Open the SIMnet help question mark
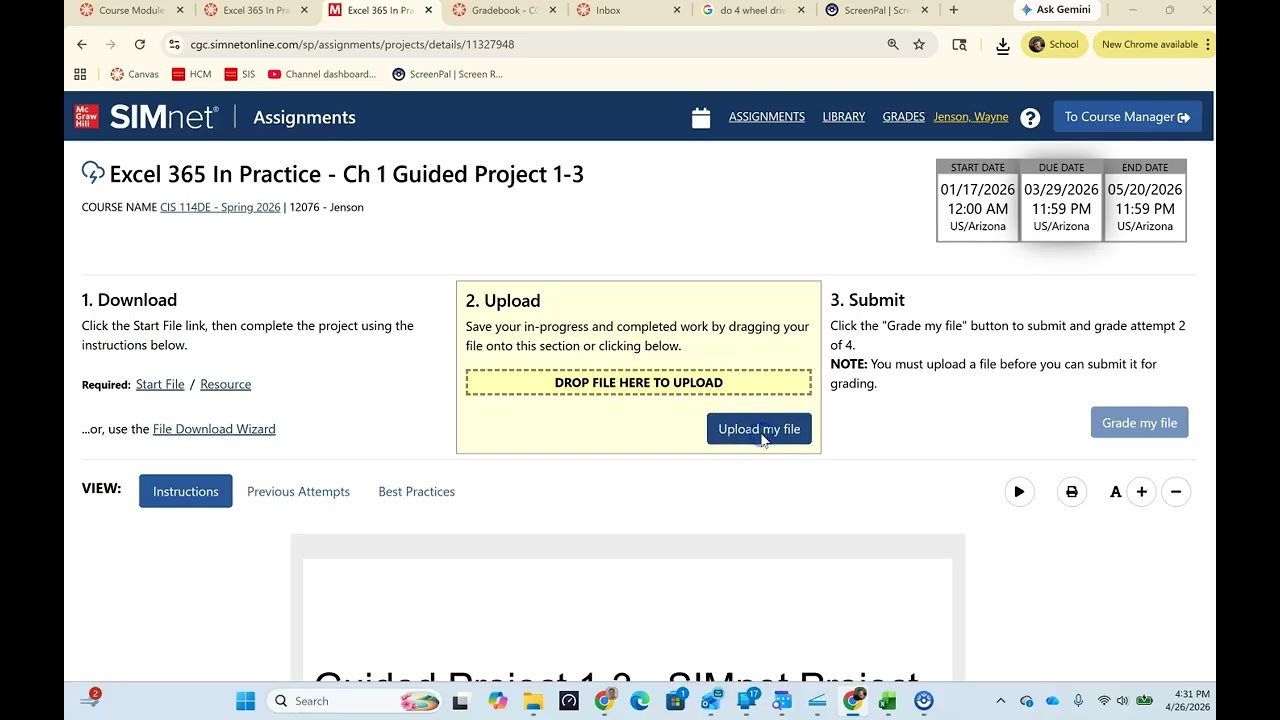Screen dimensions: 1280x720 tap(1030, 118)
